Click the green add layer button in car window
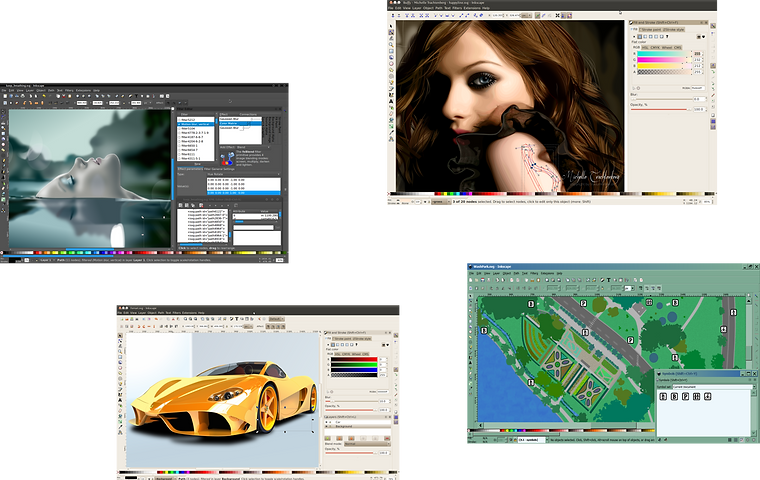This screenshot has width=760, height=480. (328, 438)
